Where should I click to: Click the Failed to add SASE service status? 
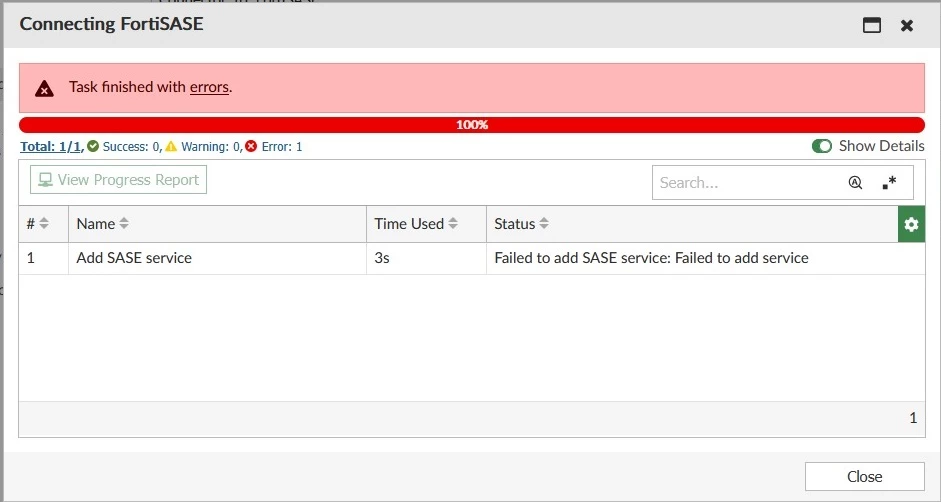coord(651,258)
